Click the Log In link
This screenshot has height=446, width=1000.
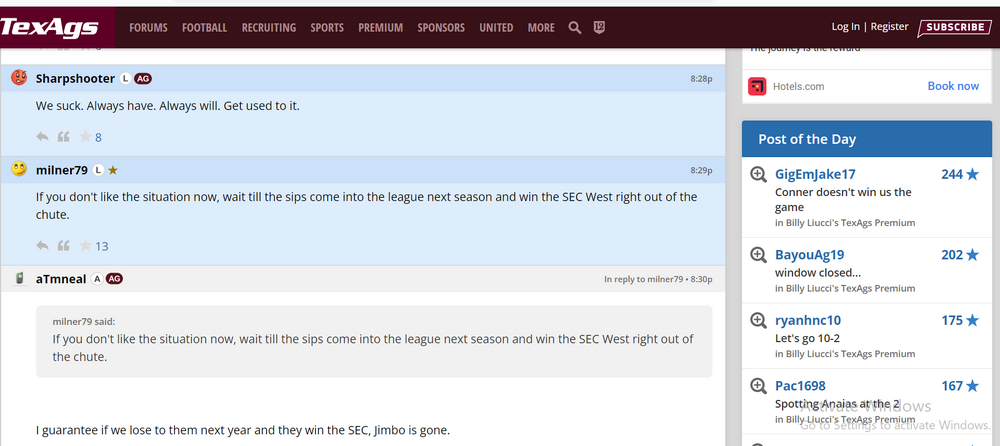click(x=845, y=27)
